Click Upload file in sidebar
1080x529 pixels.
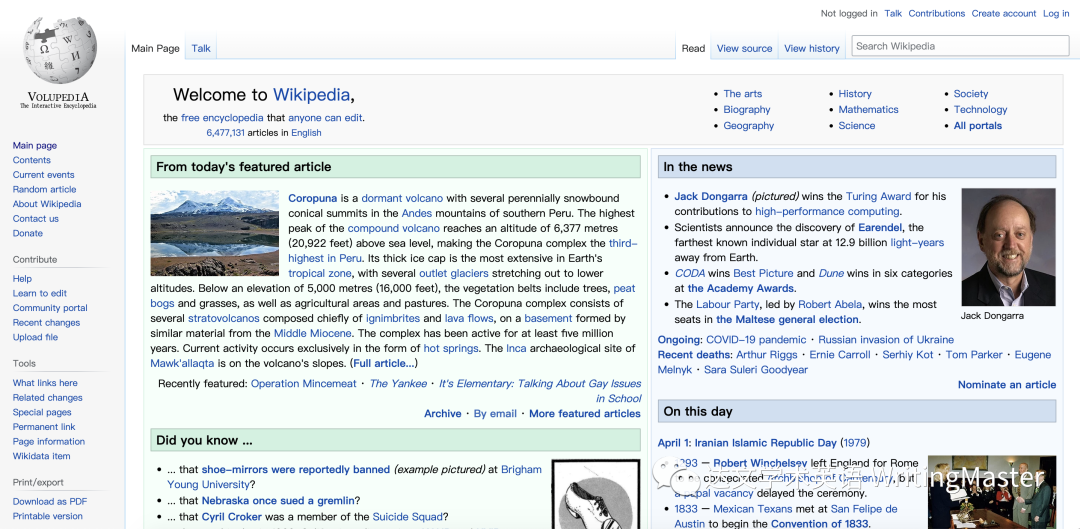[x=35, y=337]
